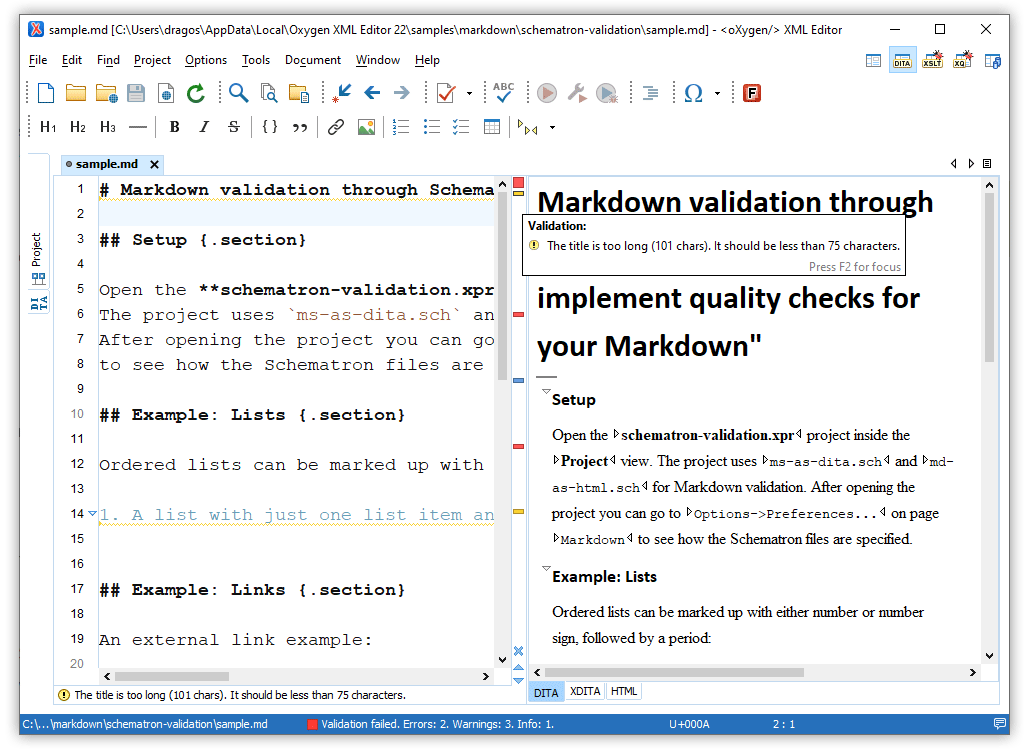Collapse the Setup section in the preview
Image resolution: width=1030 pixels, height=750 pixels.
coord(546,391)
